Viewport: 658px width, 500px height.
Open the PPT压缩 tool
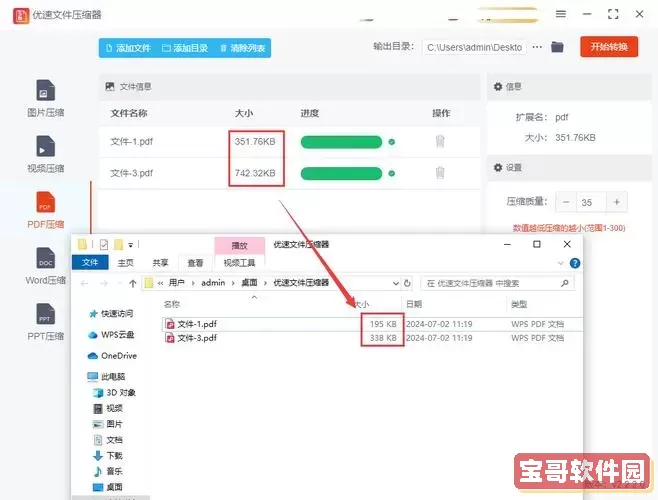[x=45, y=322]
